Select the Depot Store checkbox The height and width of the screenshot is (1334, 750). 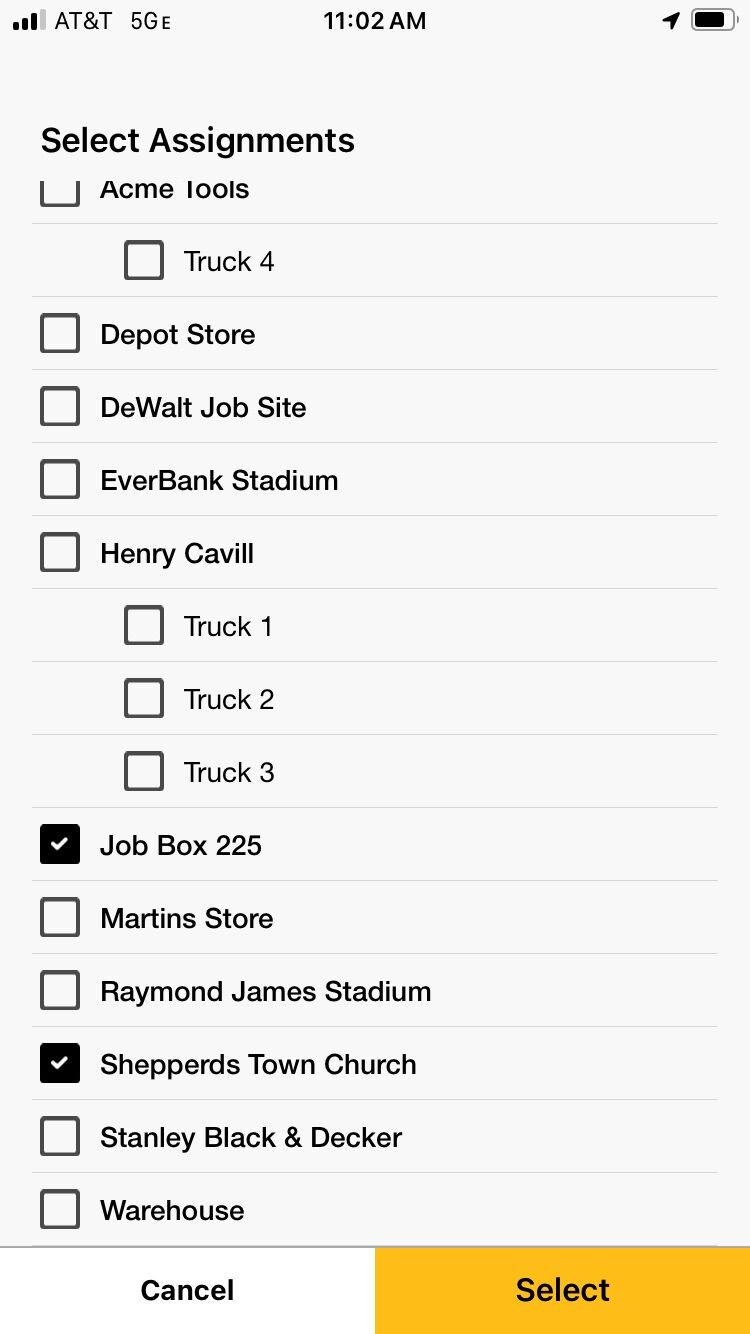coord(60,334)
